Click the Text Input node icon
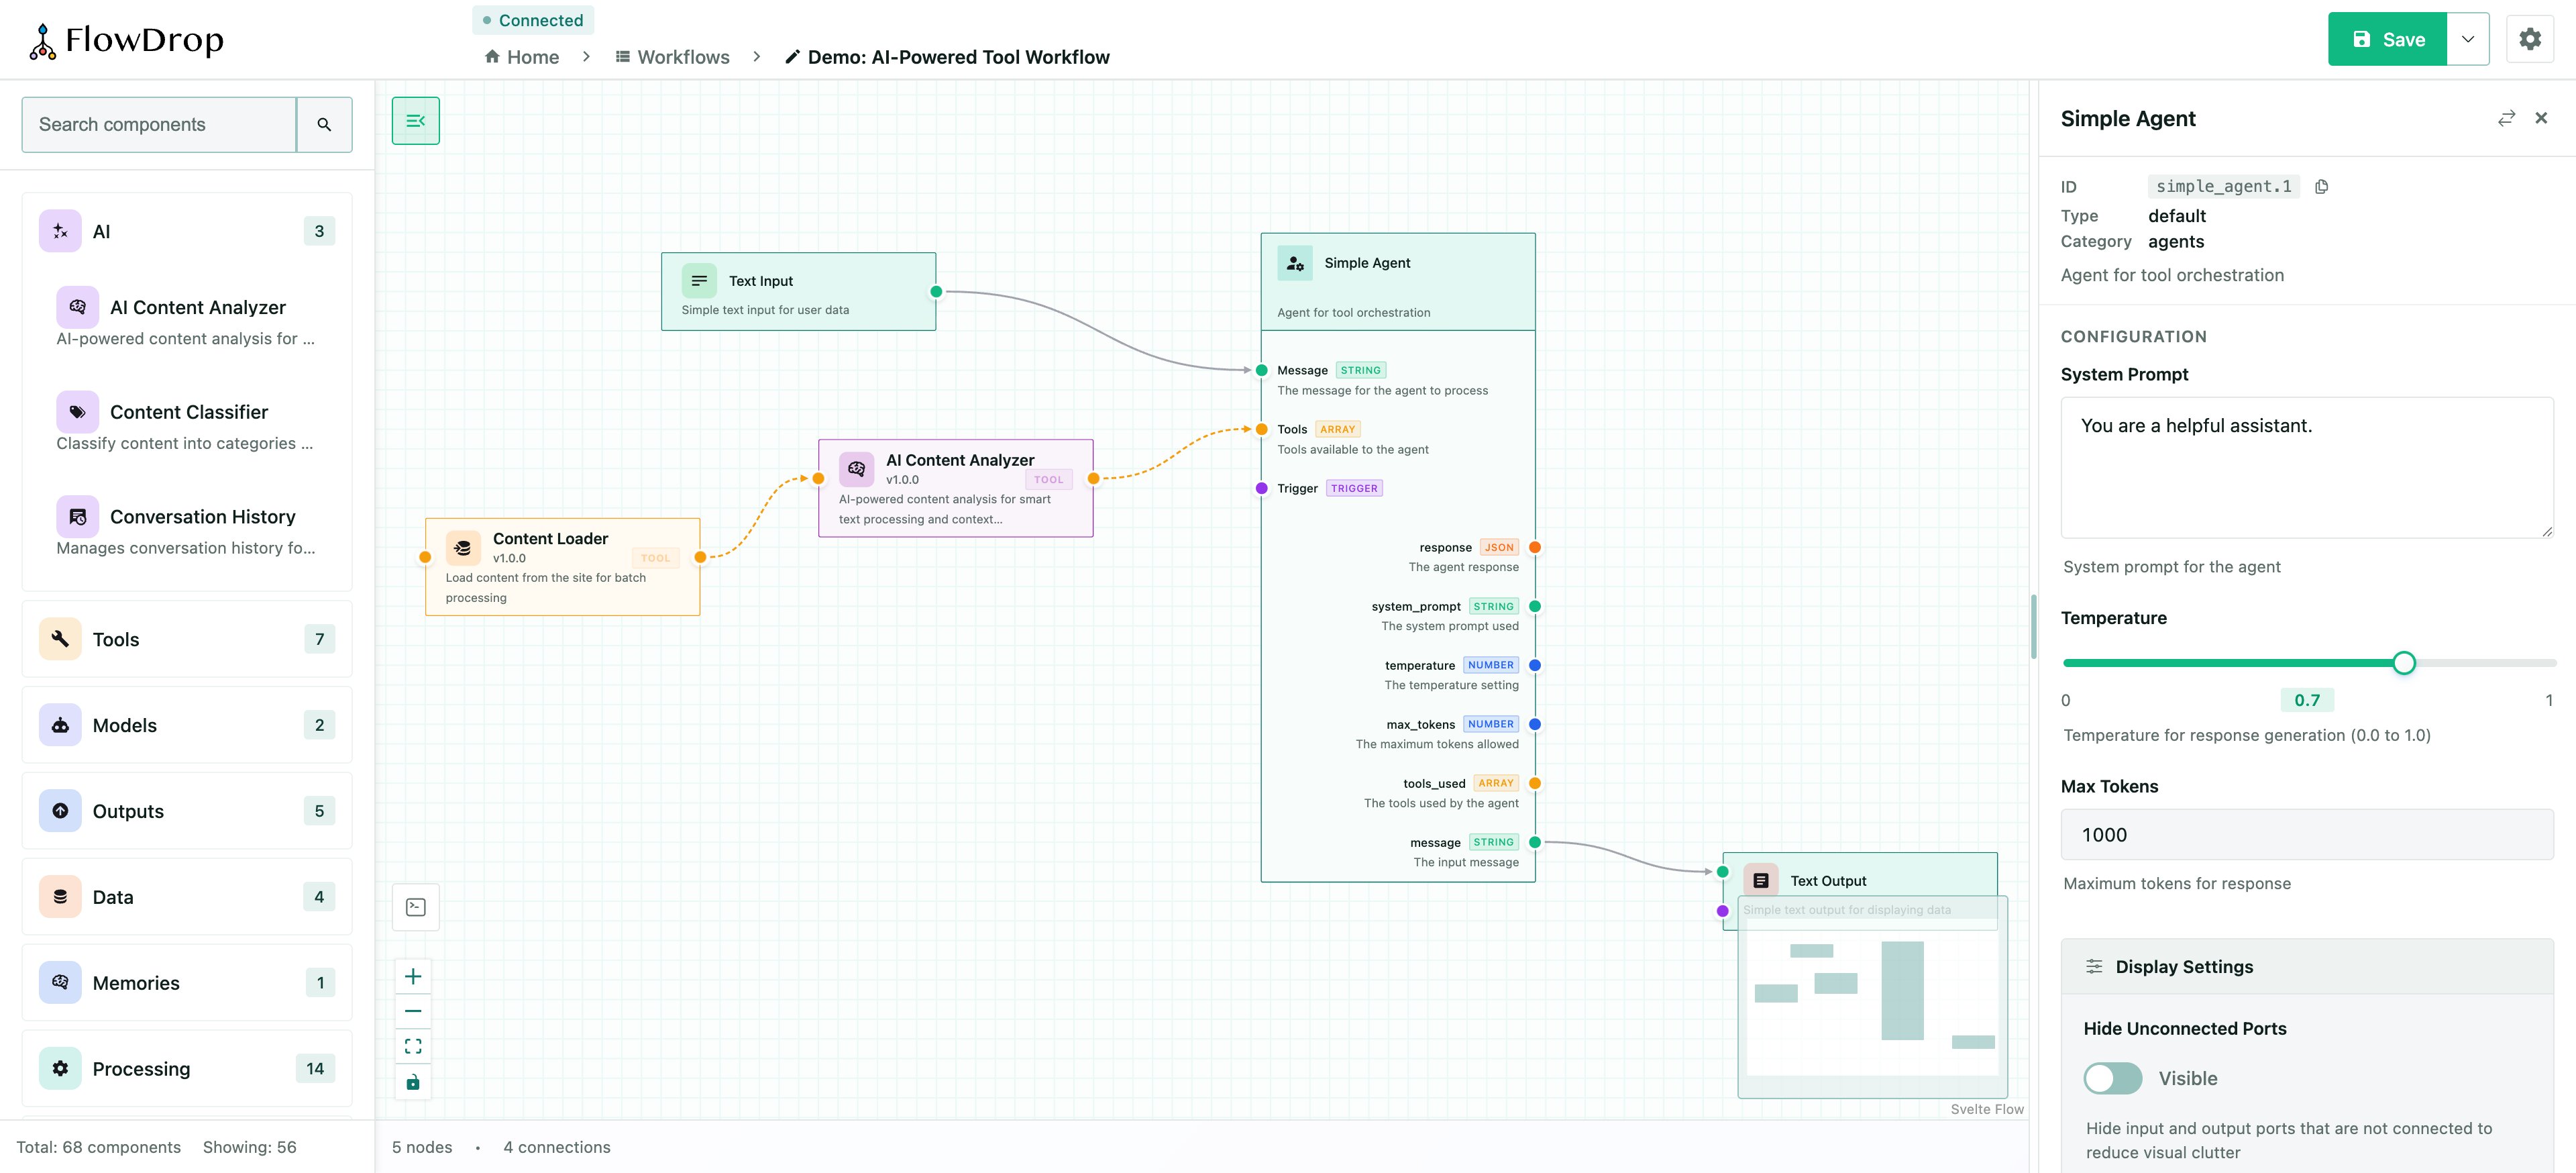The height and width of the screenshot is (1173, 2576). pos(699,281)
